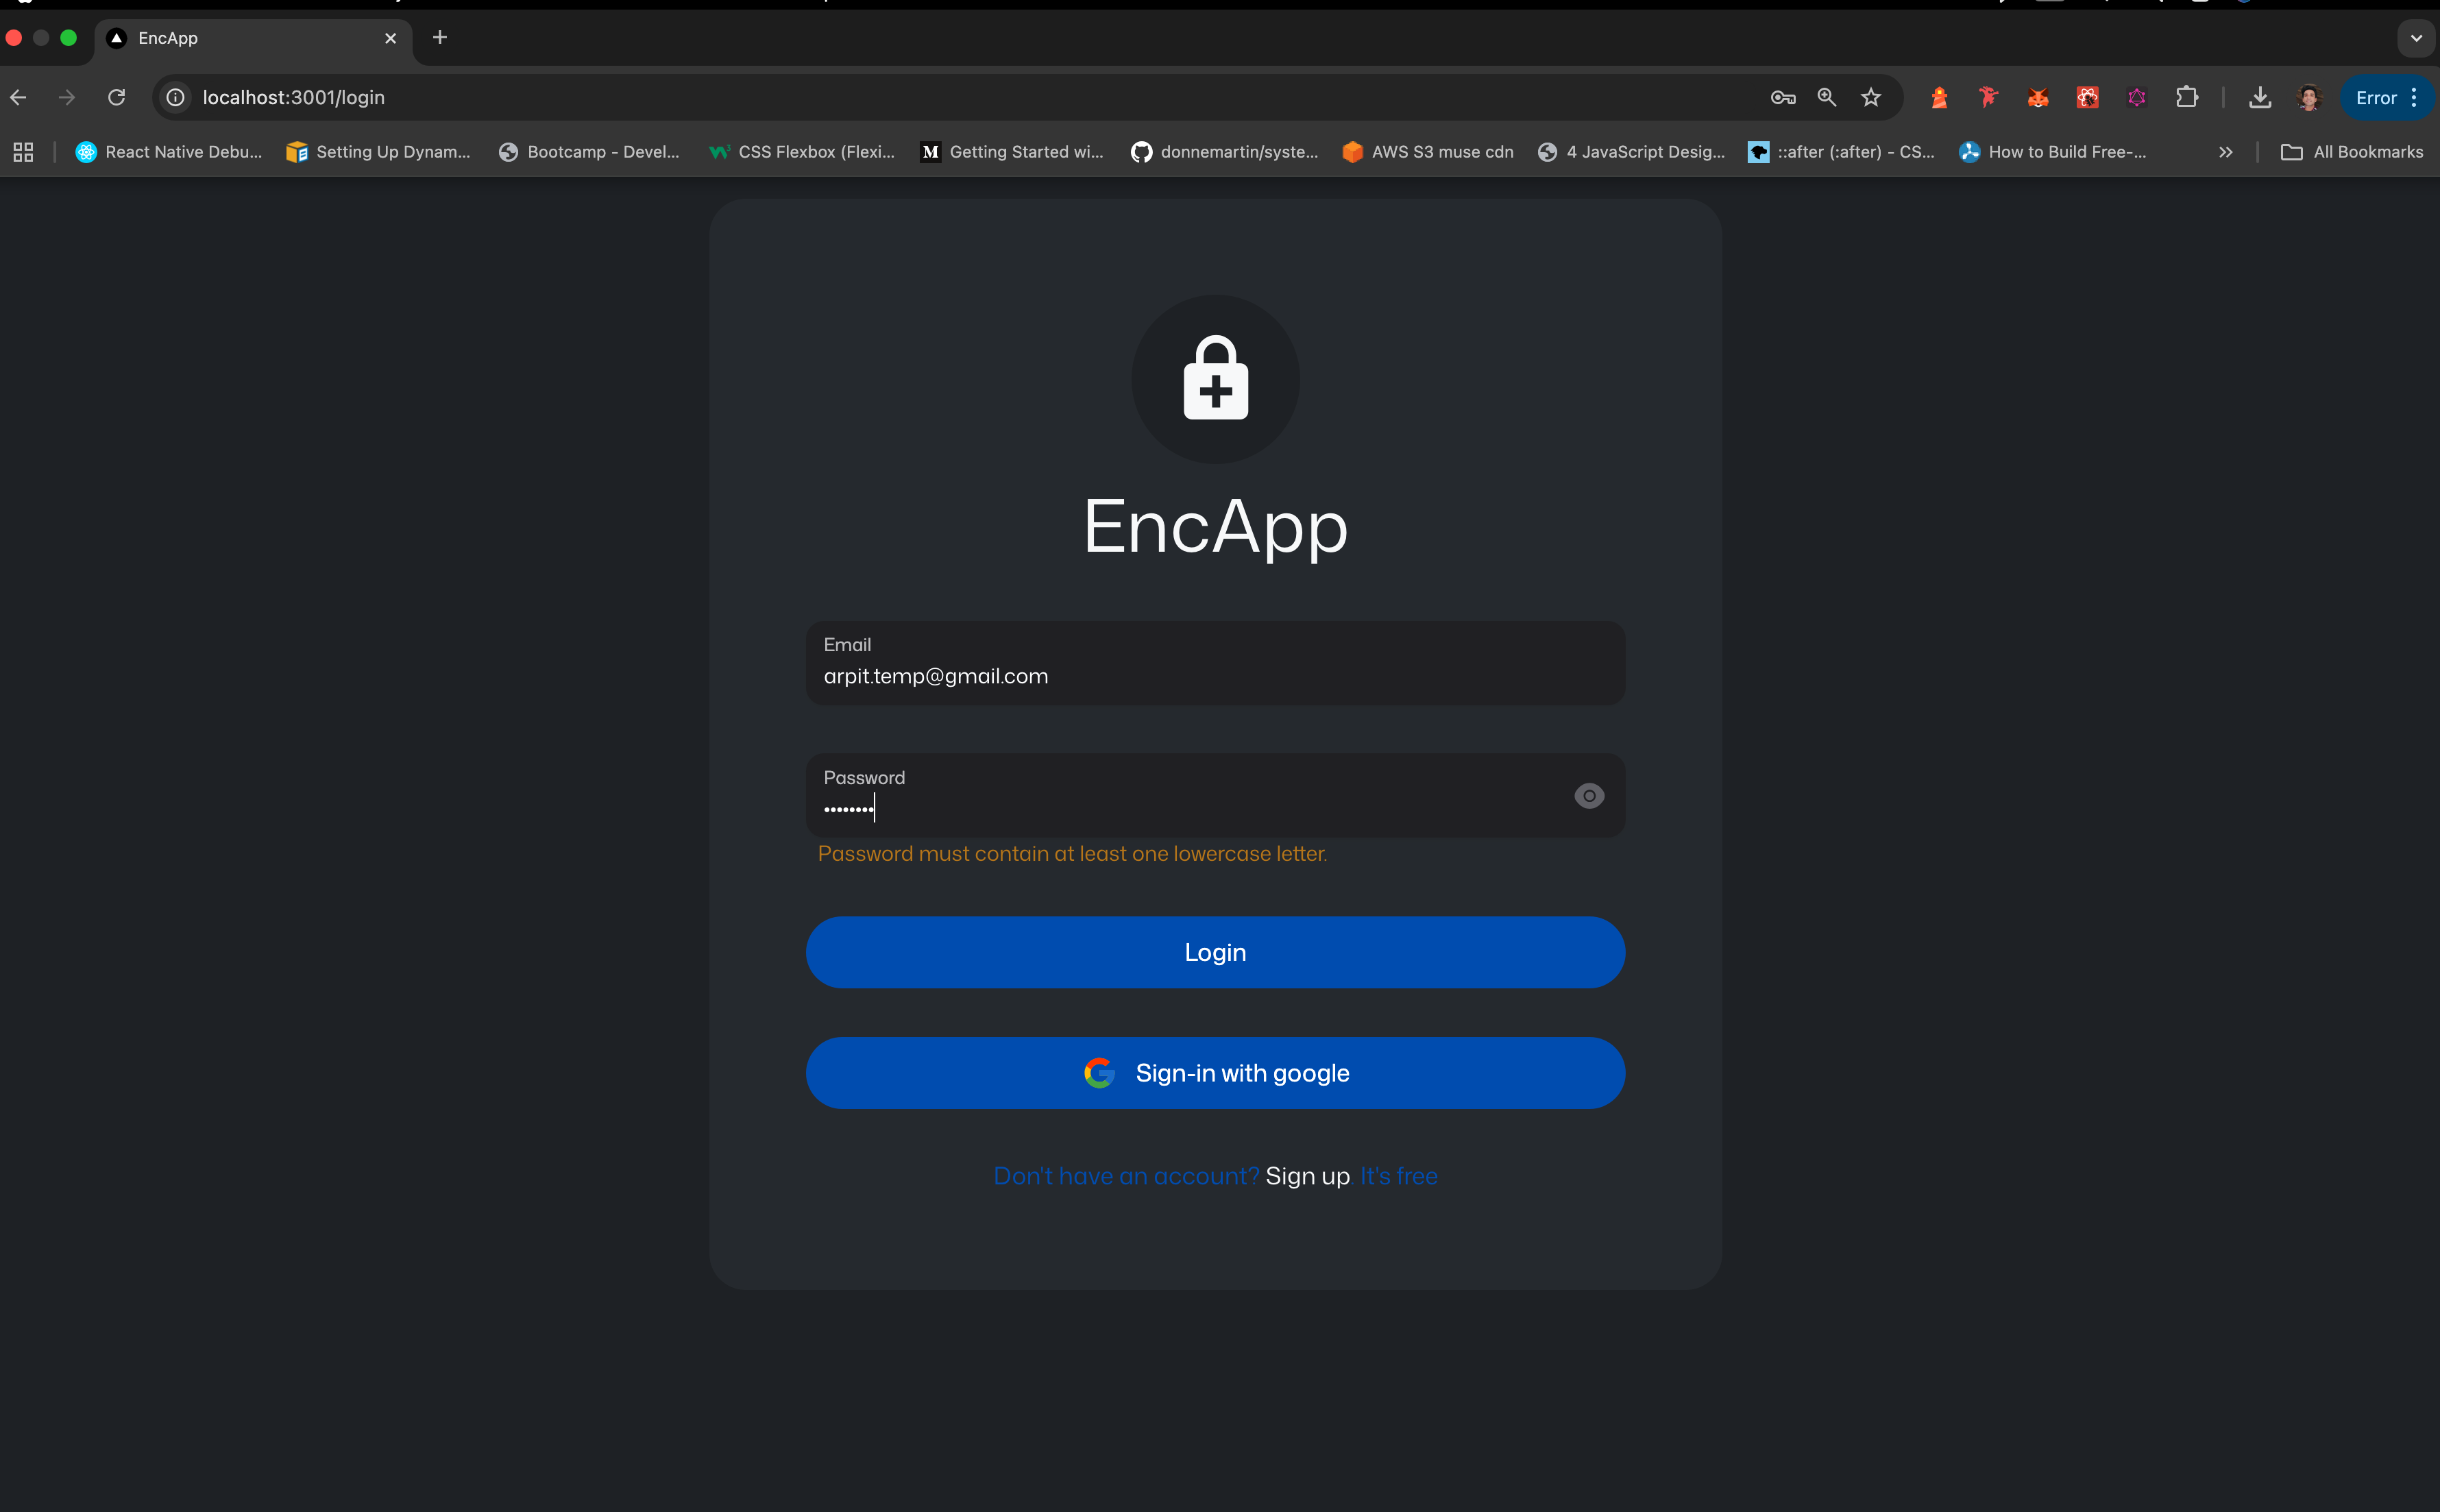This screenshot has height=1512, width=2440.
Task: Toggle password visibility eye icon
Action: click(x=1588, y=796)
